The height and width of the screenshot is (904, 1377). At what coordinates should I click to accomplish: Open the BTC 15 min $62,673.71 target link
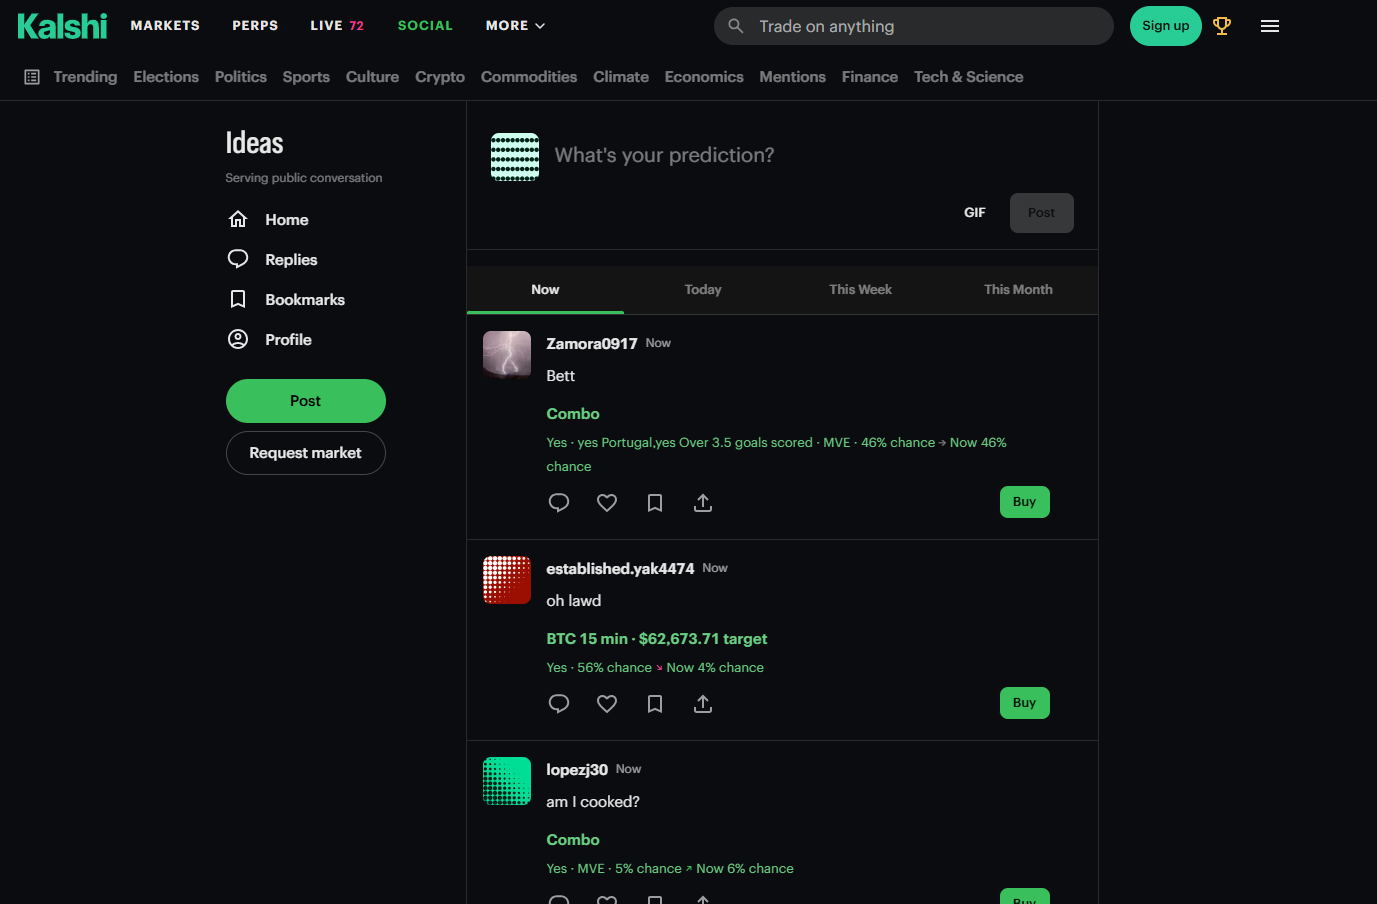tap(657, 639)
